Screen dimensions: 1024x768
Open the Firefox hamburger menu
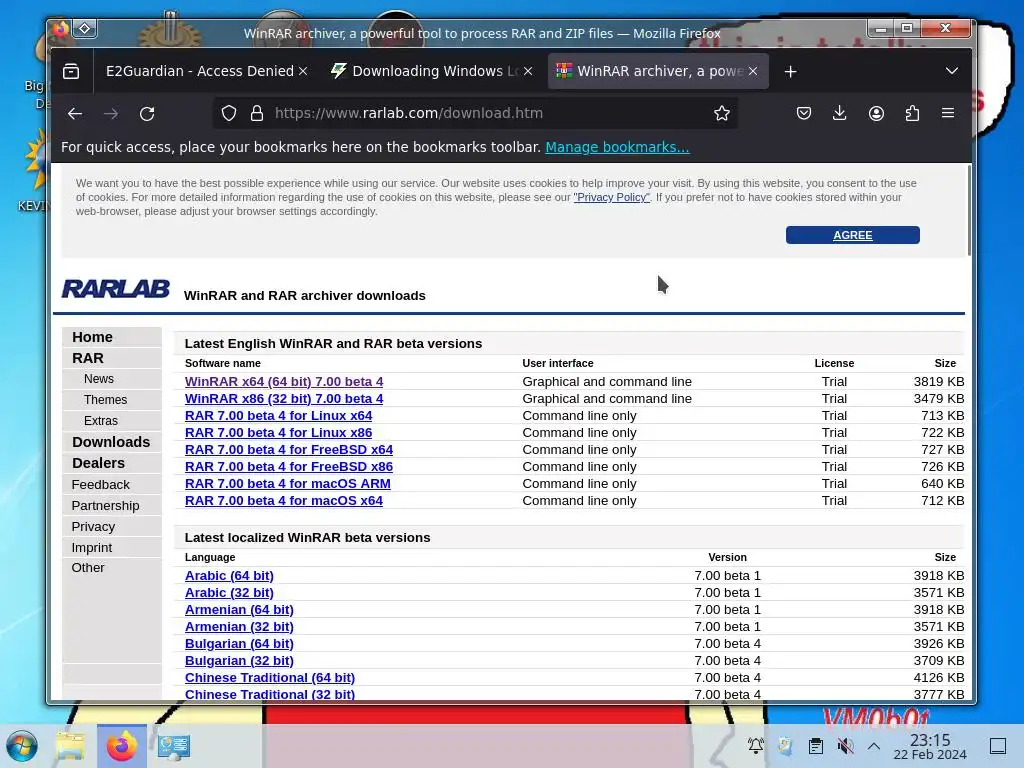click(948, 114)
